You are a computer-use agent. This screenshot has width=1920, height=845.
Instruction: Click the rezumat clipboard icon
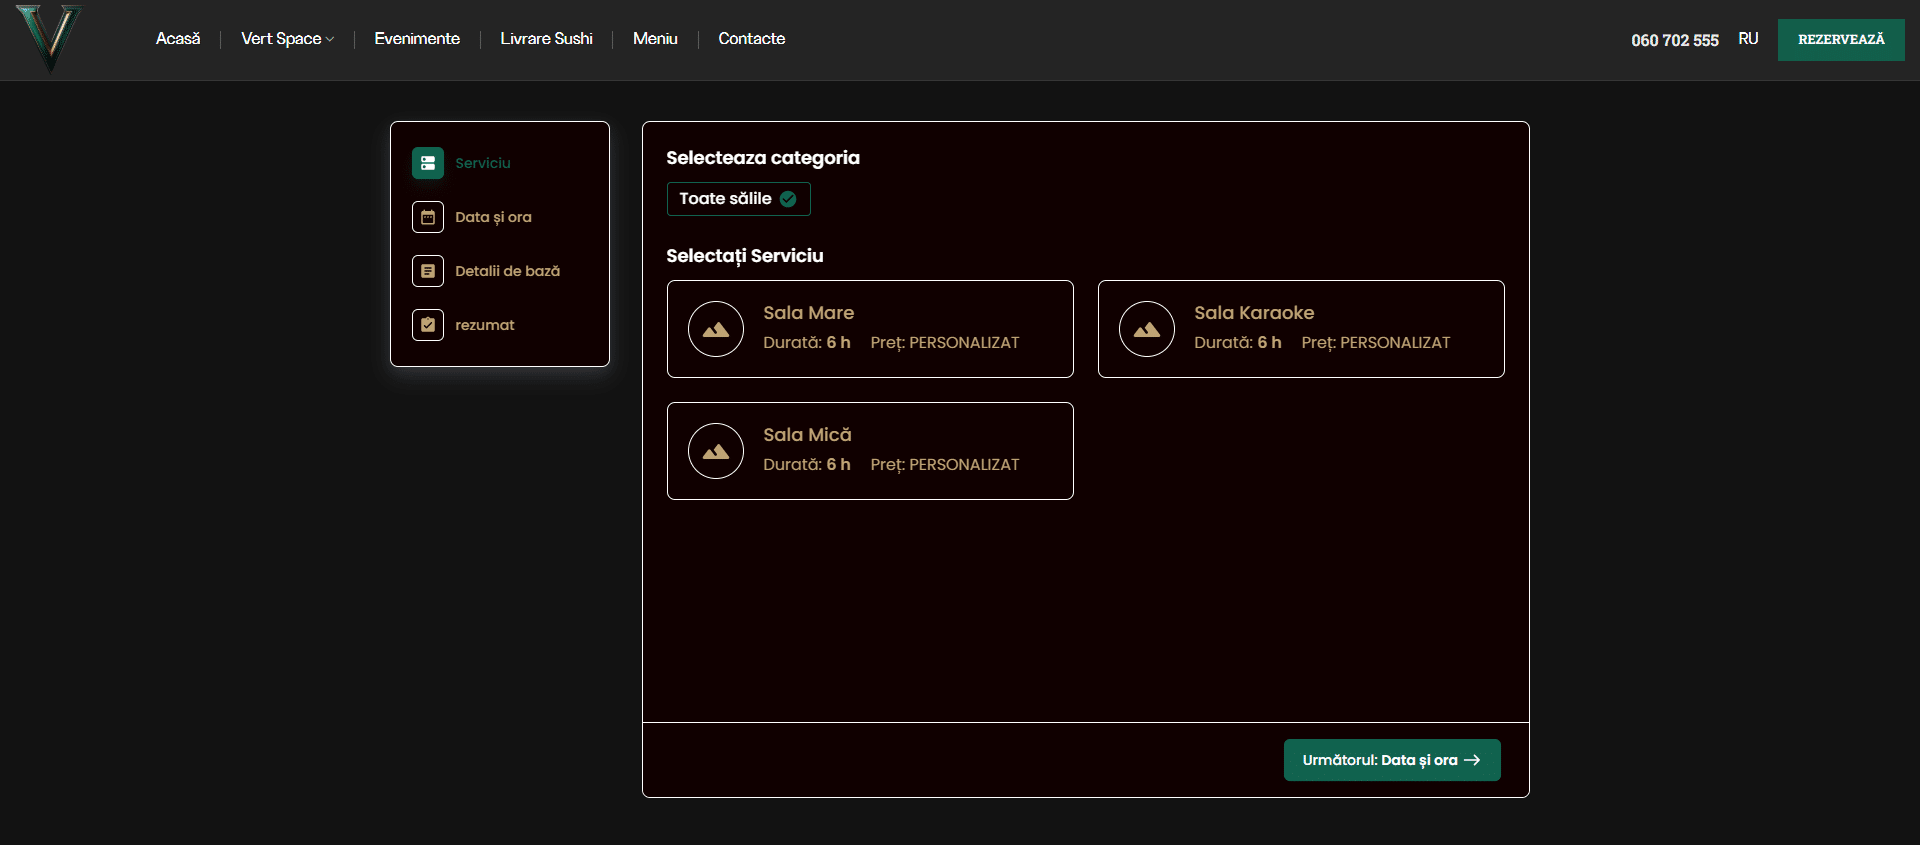pos(428,325)
